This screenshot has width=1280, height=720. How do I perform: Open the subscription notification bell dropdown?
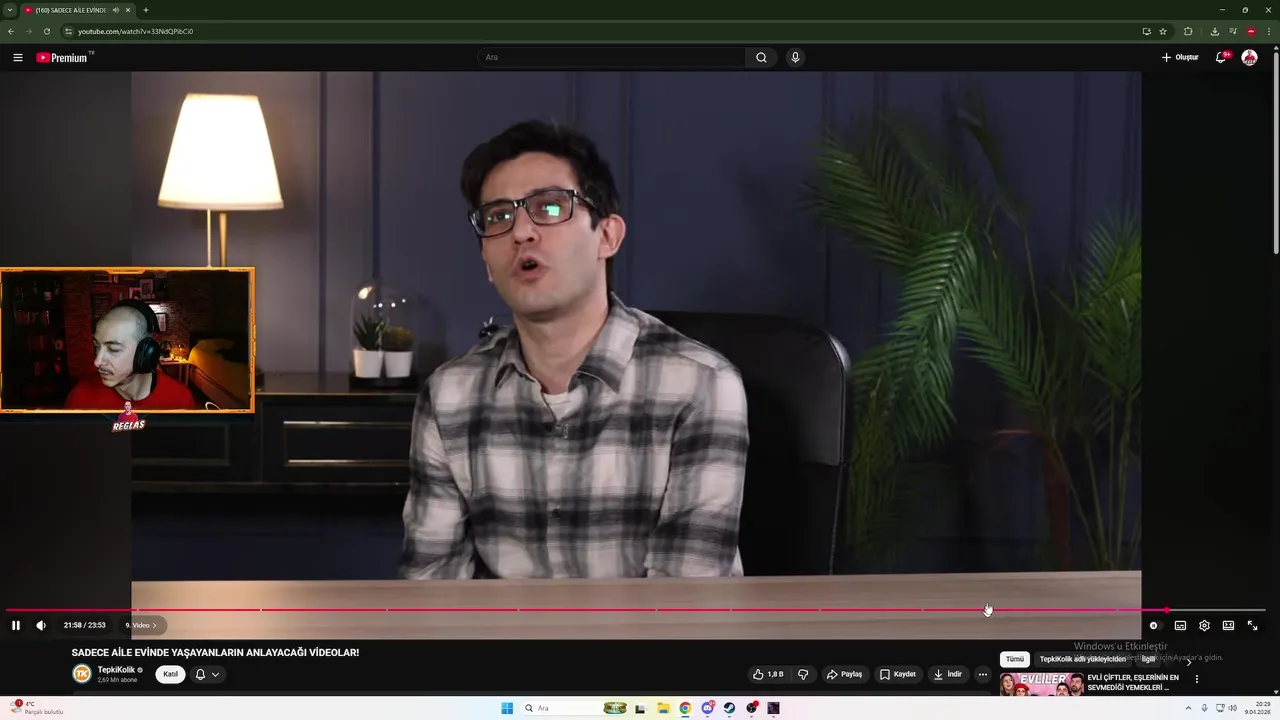207,674
